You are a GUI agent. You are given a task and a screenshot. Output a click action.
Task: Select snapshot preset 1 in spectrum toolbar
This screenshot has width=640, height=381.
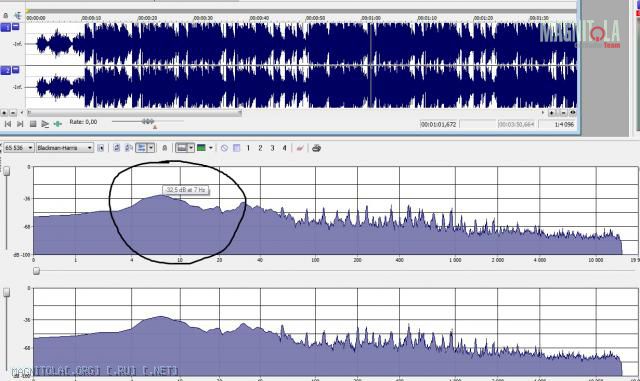248,148
